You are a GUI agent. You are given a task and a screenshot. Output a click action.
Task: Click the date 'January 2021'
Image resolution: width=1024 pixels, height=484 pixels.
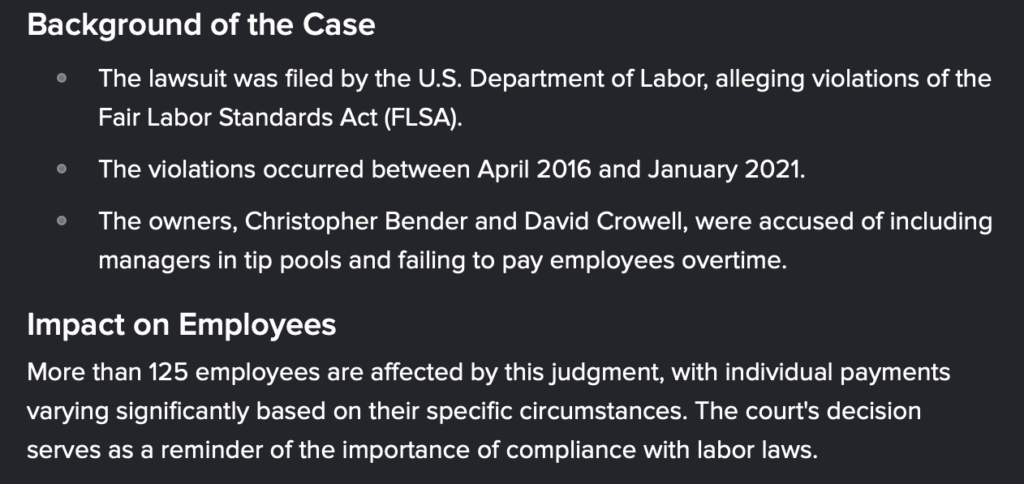tap(724, 170)
